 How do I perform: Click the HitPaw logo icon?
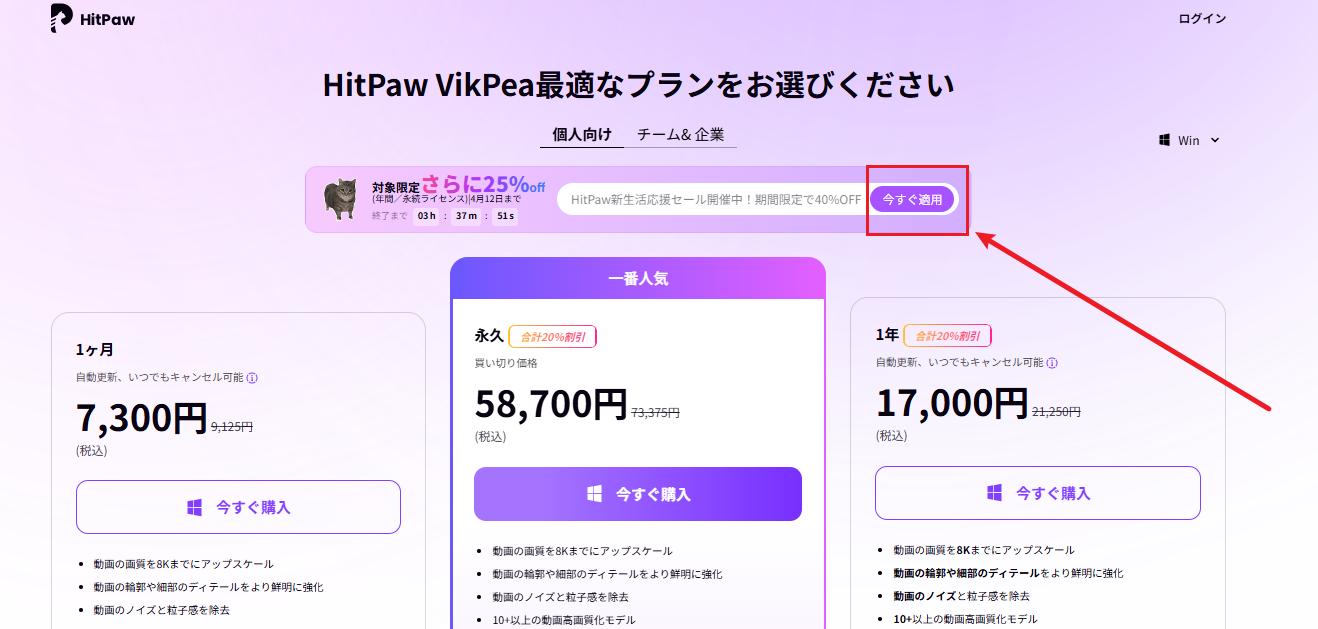point(61,18)
